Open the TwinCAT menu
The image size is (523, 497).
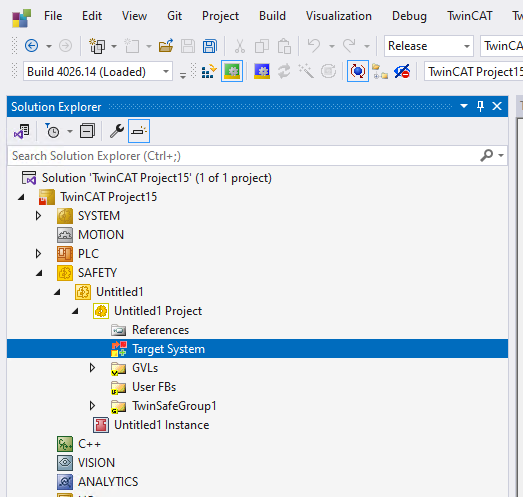[469, 16]
